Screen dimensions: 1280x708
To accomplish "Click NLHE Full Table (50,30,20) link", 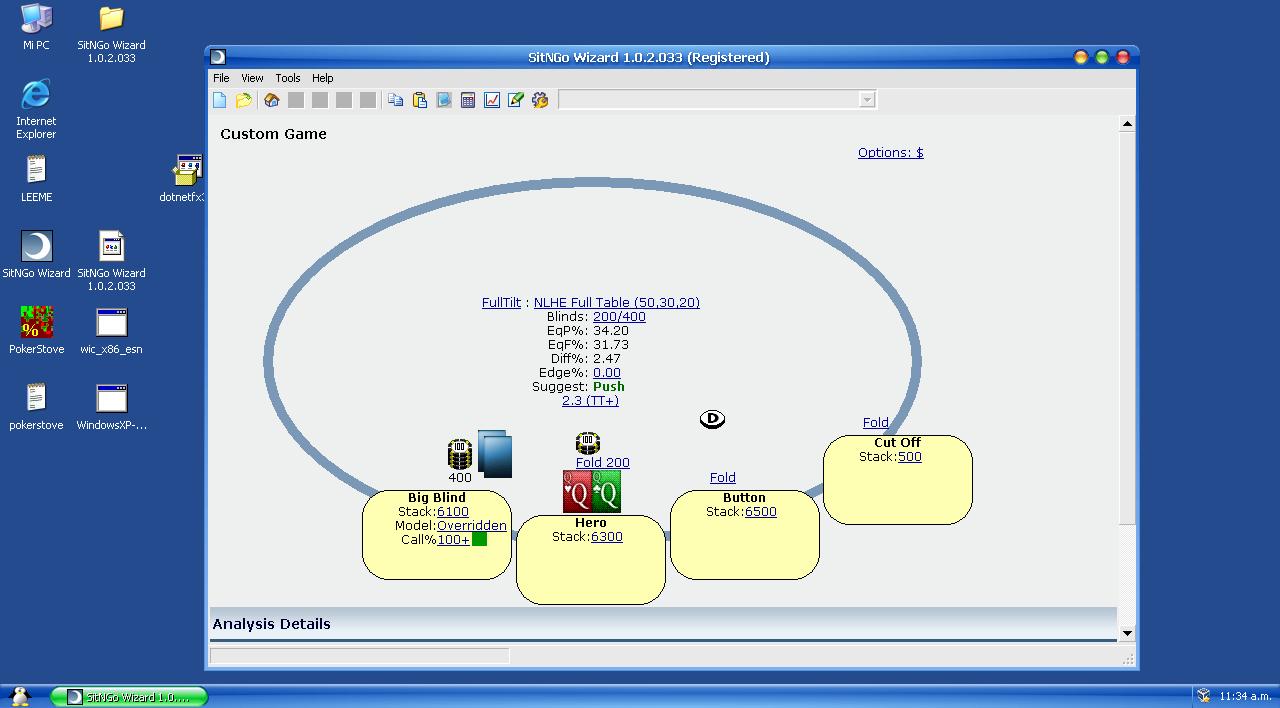I will pyautogui.click(x=617, y=303).
